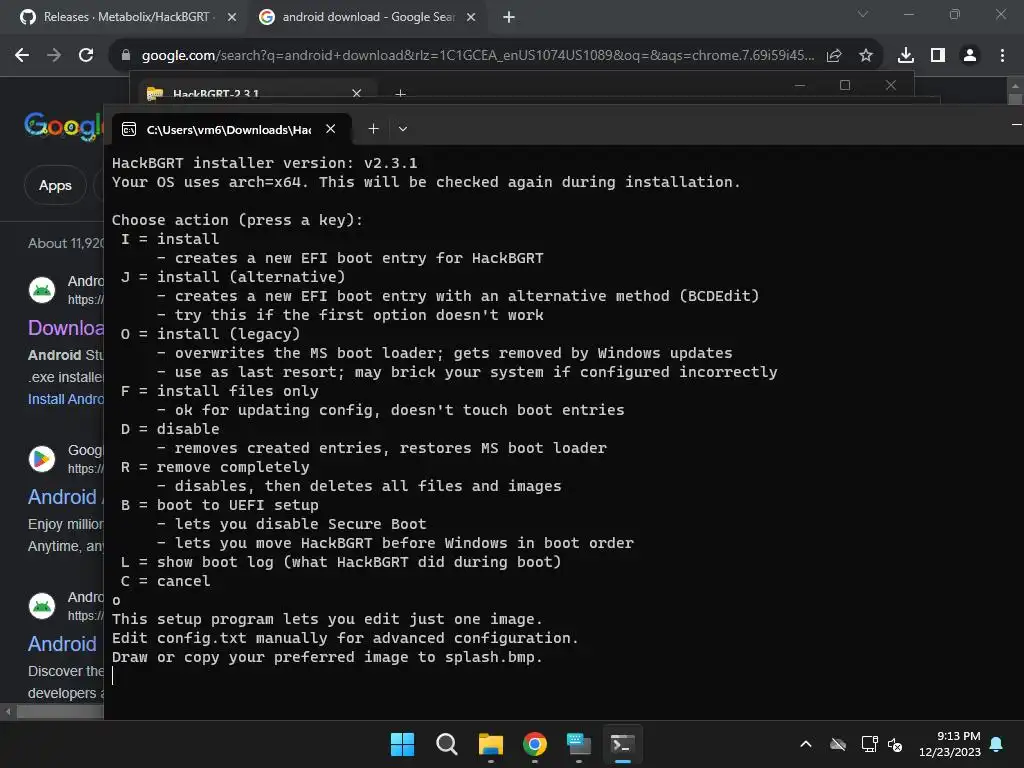This screenshot has width=1024, height=768.
Task: Open the Download Android Studio result link
Action: [x=65, y=328]
